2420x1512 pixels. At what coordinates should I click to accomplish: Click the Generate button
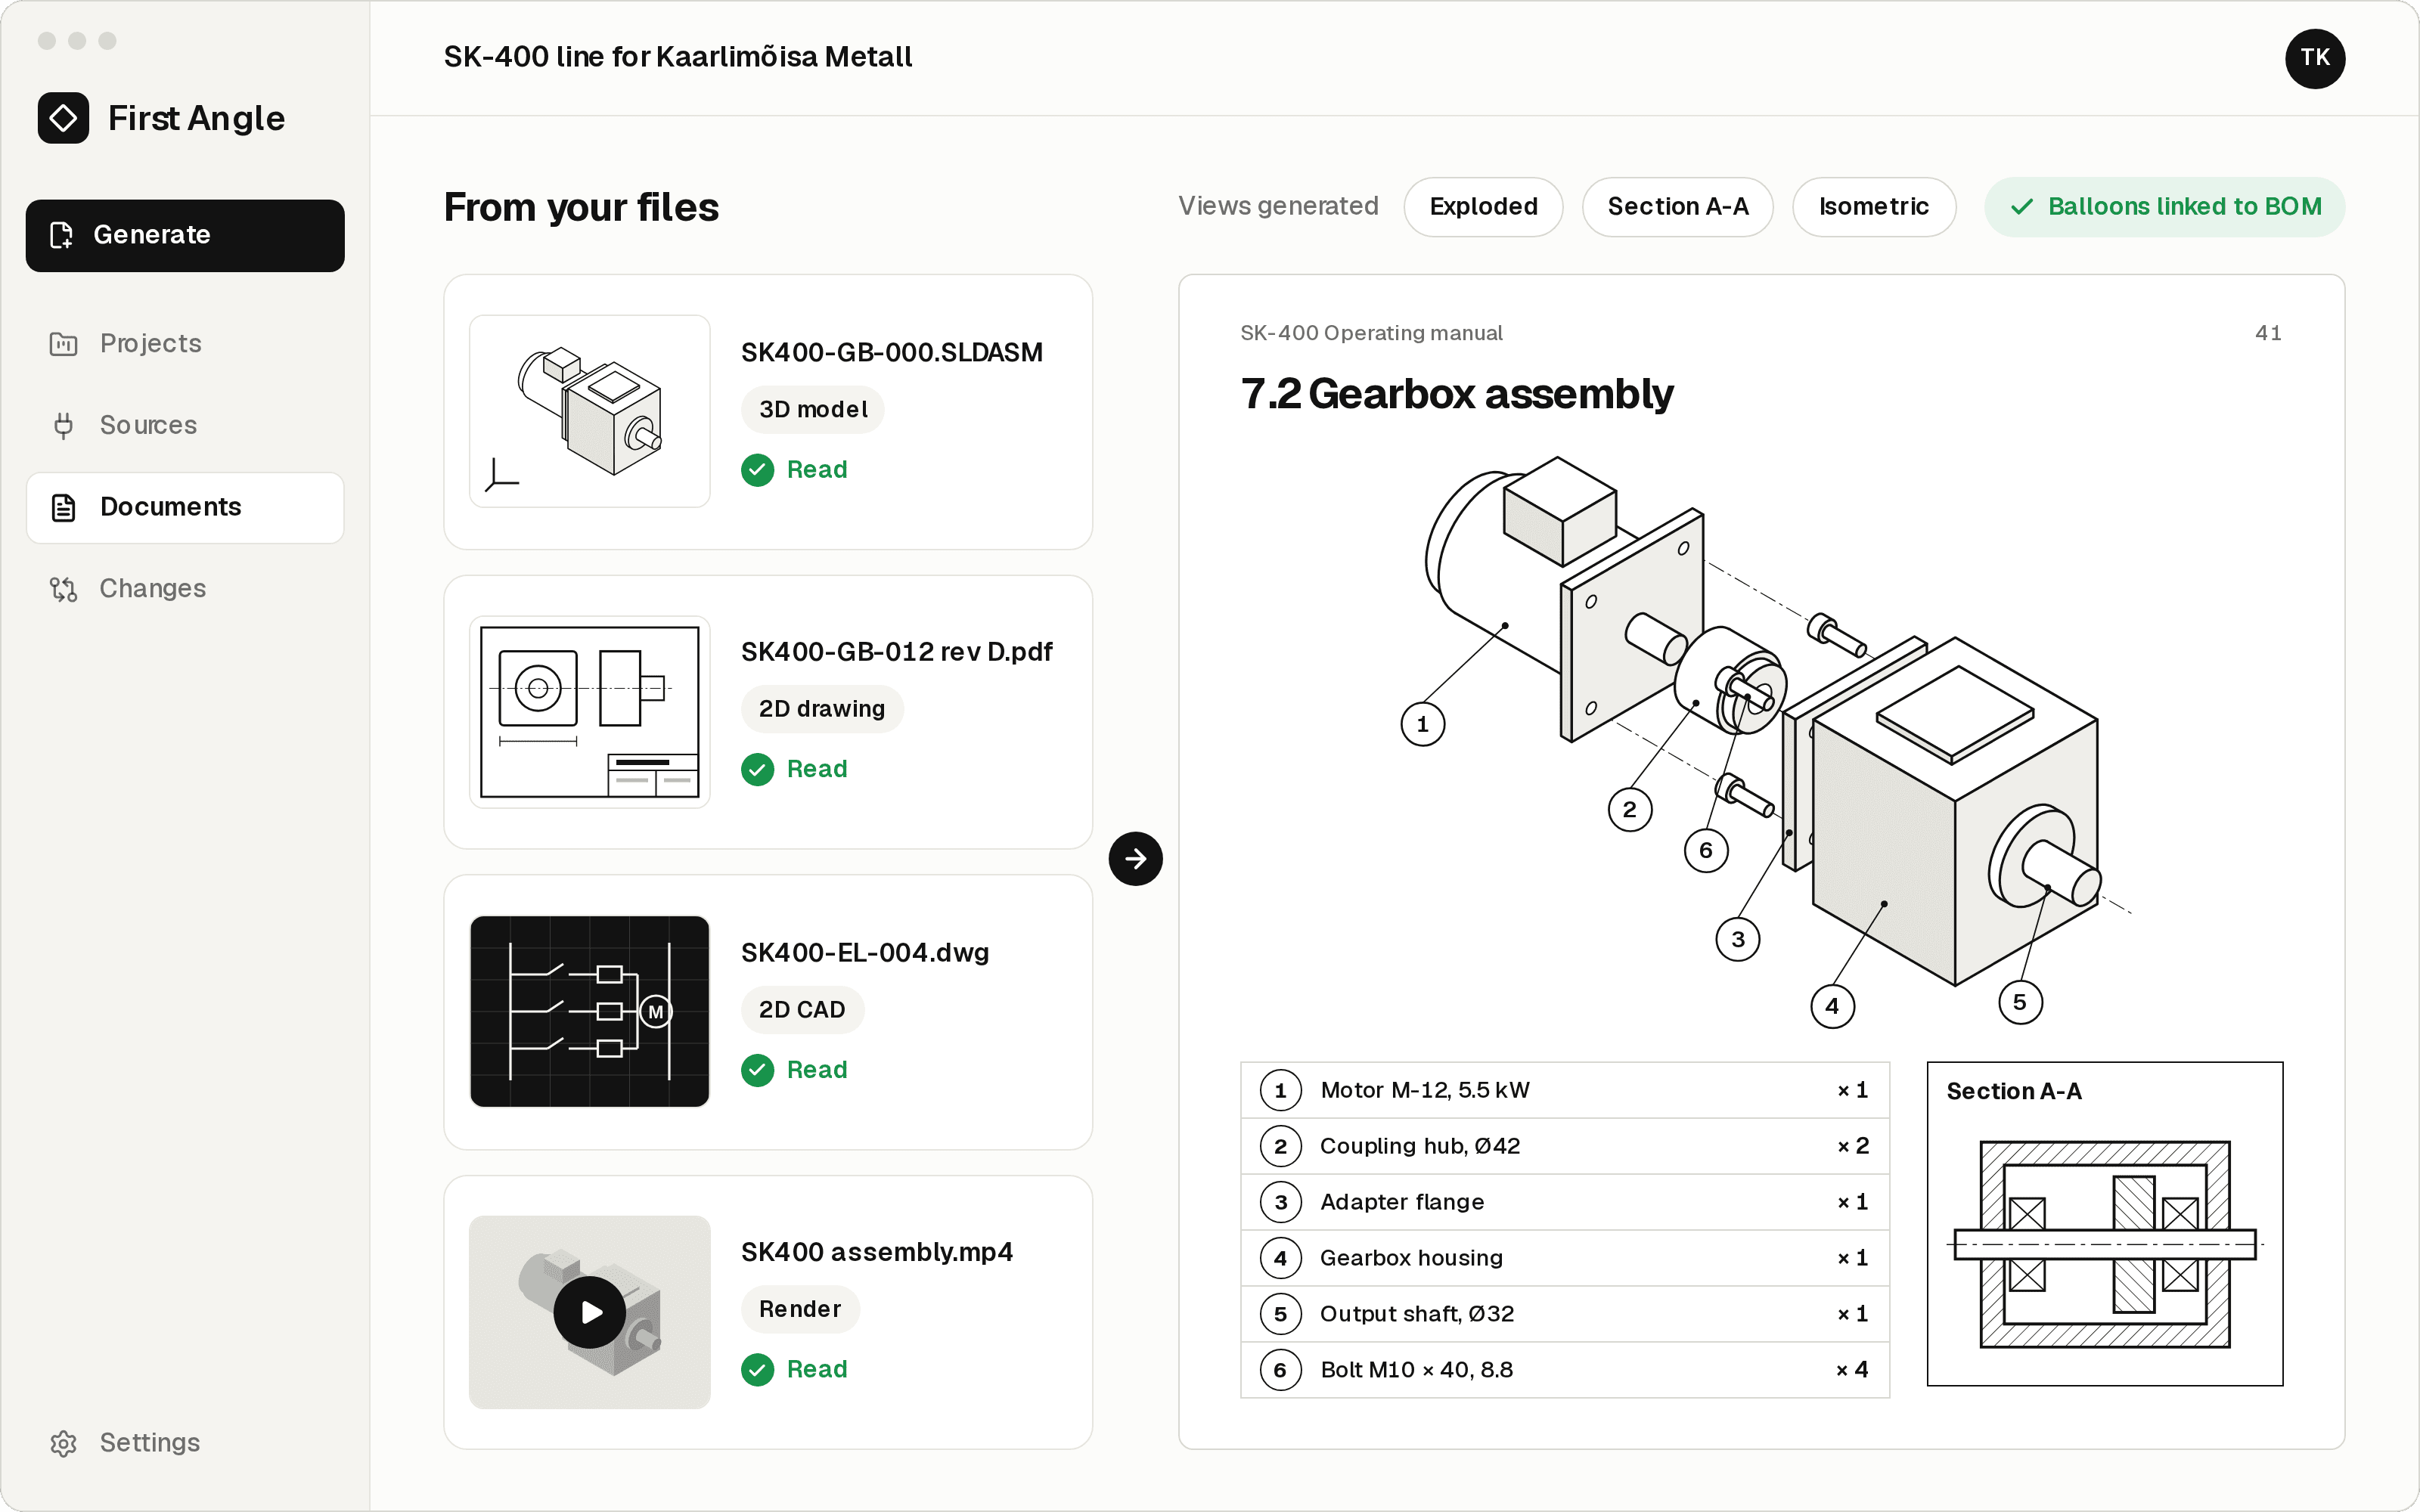(x=185, y=235)
